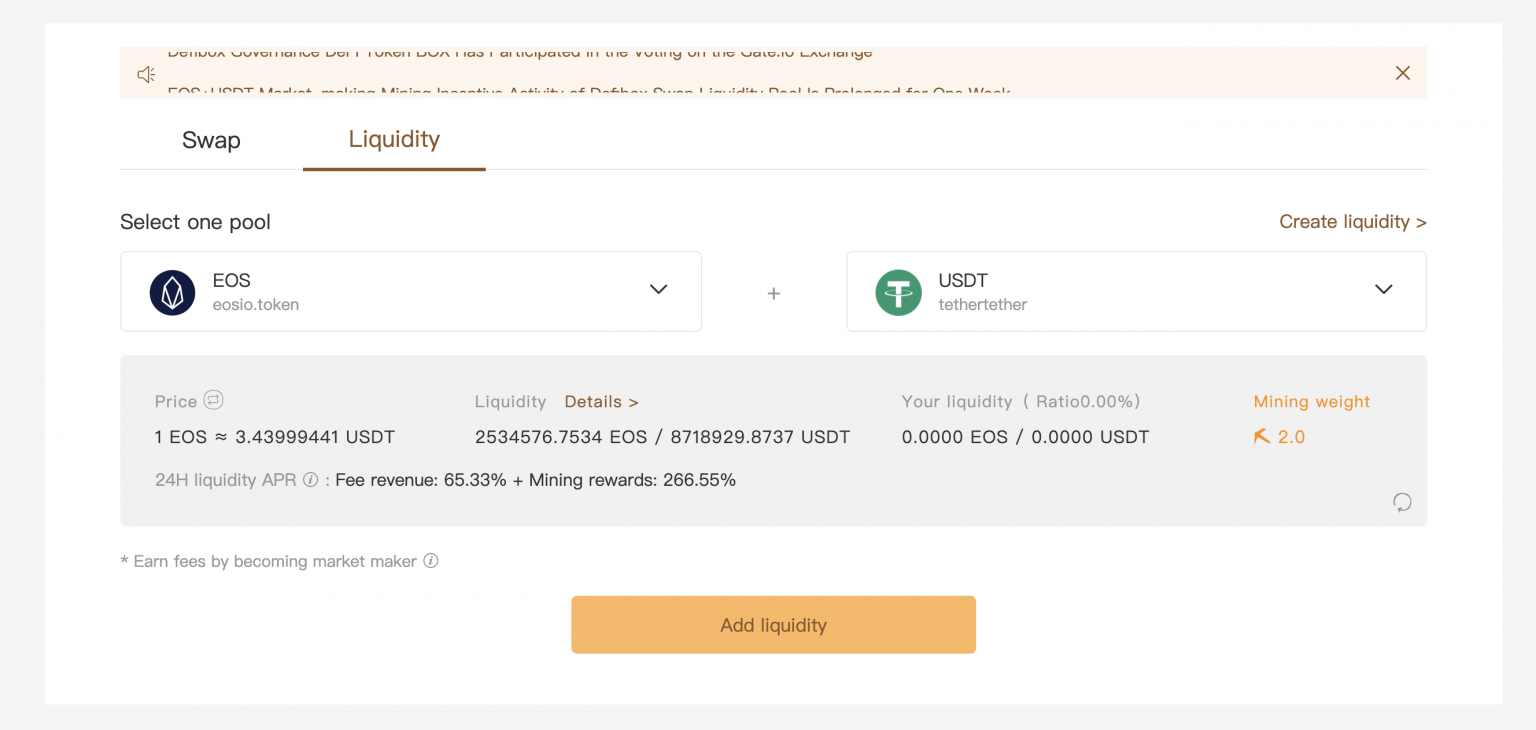This screenshot has width=1536, height=730.
Task: Dismiss the announcement banner with X
Action: [x=1402, y=73]
